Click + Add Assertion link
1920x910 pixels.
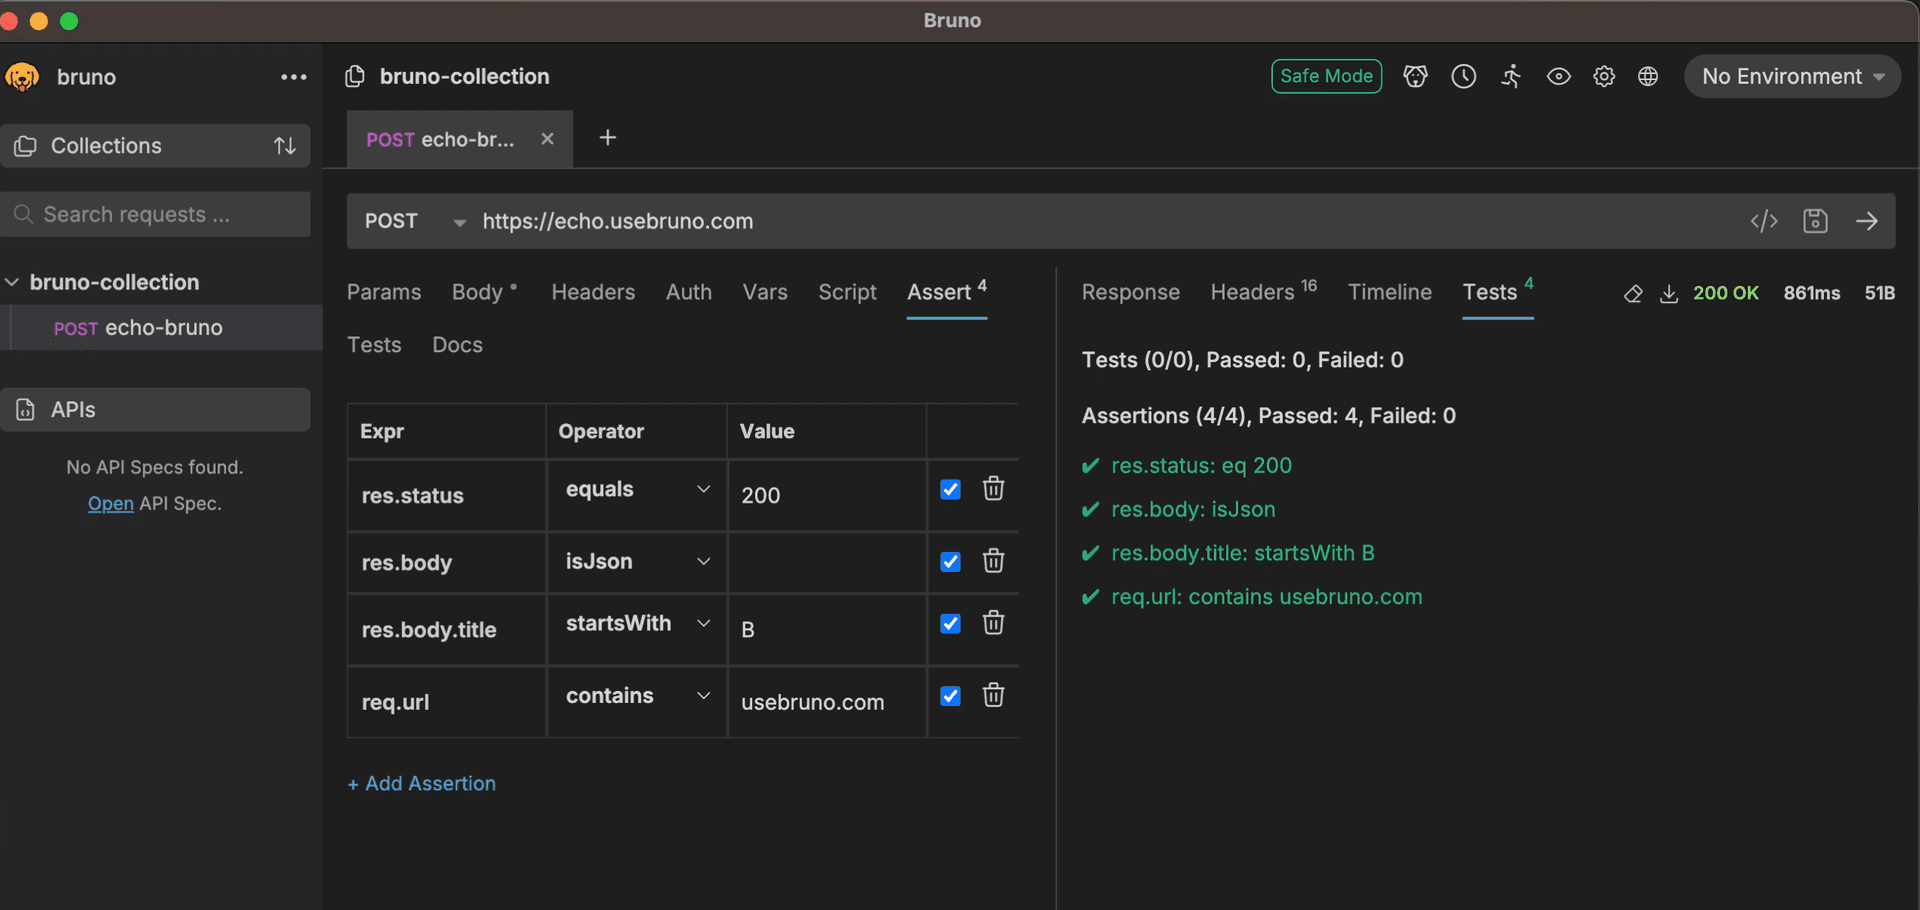point(421,784)
